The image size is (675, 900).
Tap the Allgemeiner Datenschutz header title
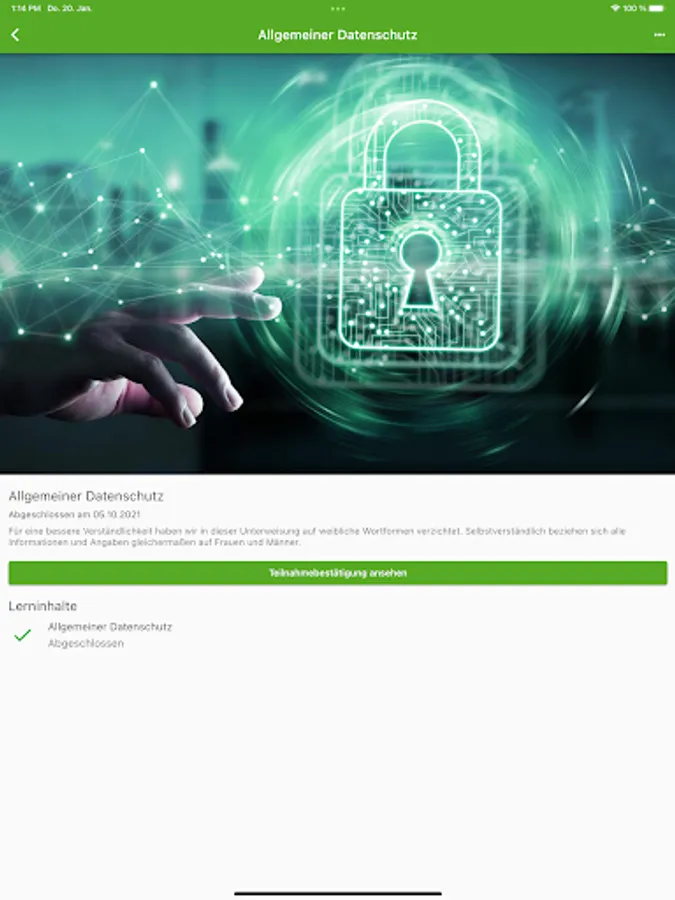tap(338, 35)
